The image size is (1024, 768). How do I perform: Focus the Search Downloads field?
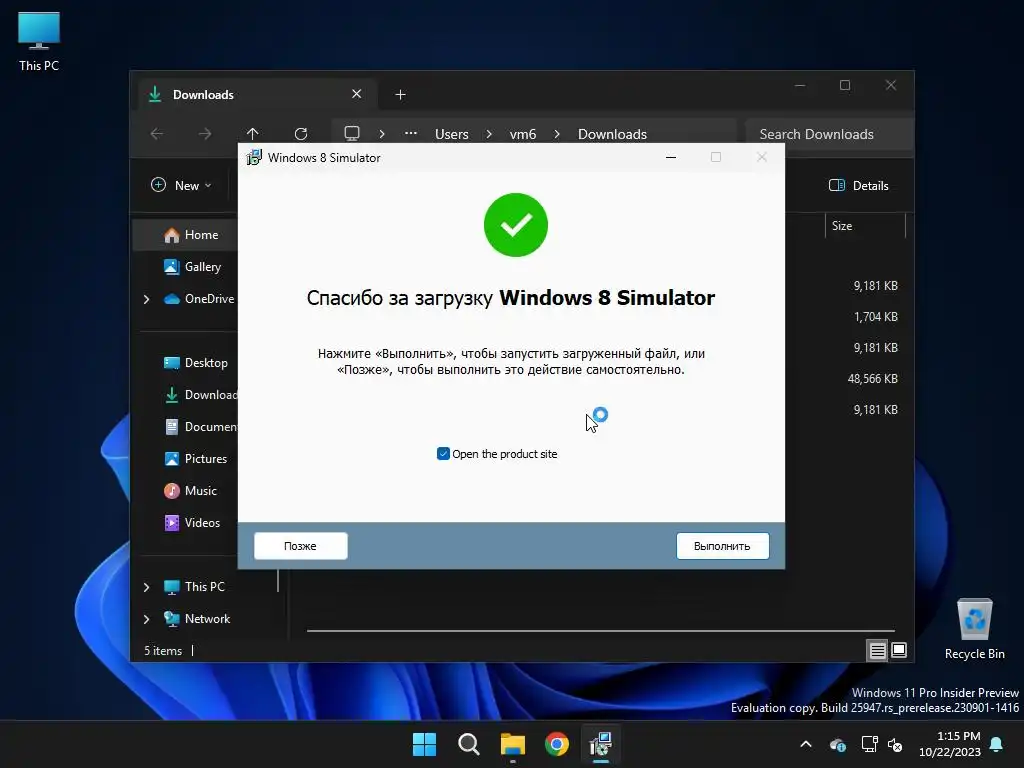[x=829, y=134]
